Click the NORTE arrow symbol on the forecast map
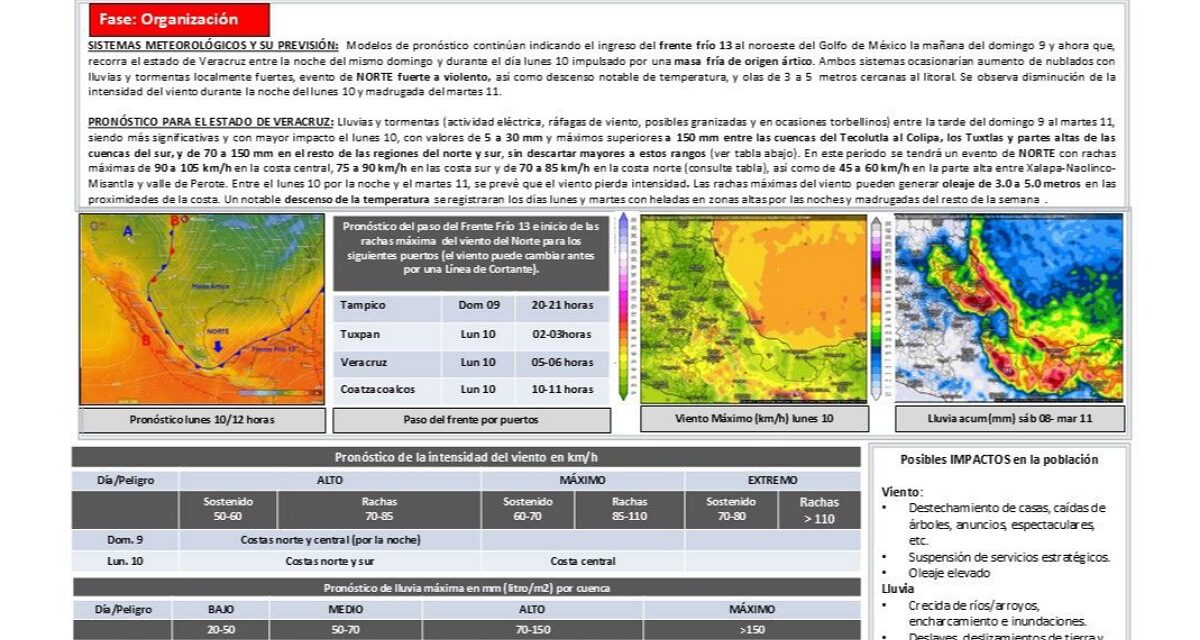The width and height of the screenshot is (1200, 640). coord(218,346)
